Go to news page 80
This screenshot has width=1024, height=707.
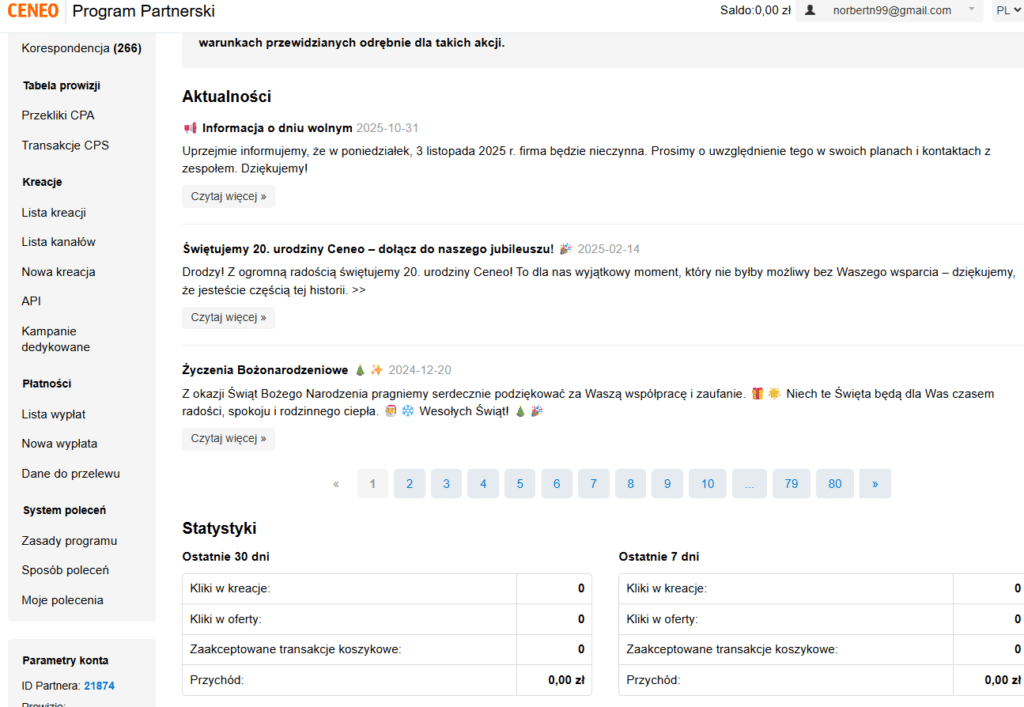[835, 484]
